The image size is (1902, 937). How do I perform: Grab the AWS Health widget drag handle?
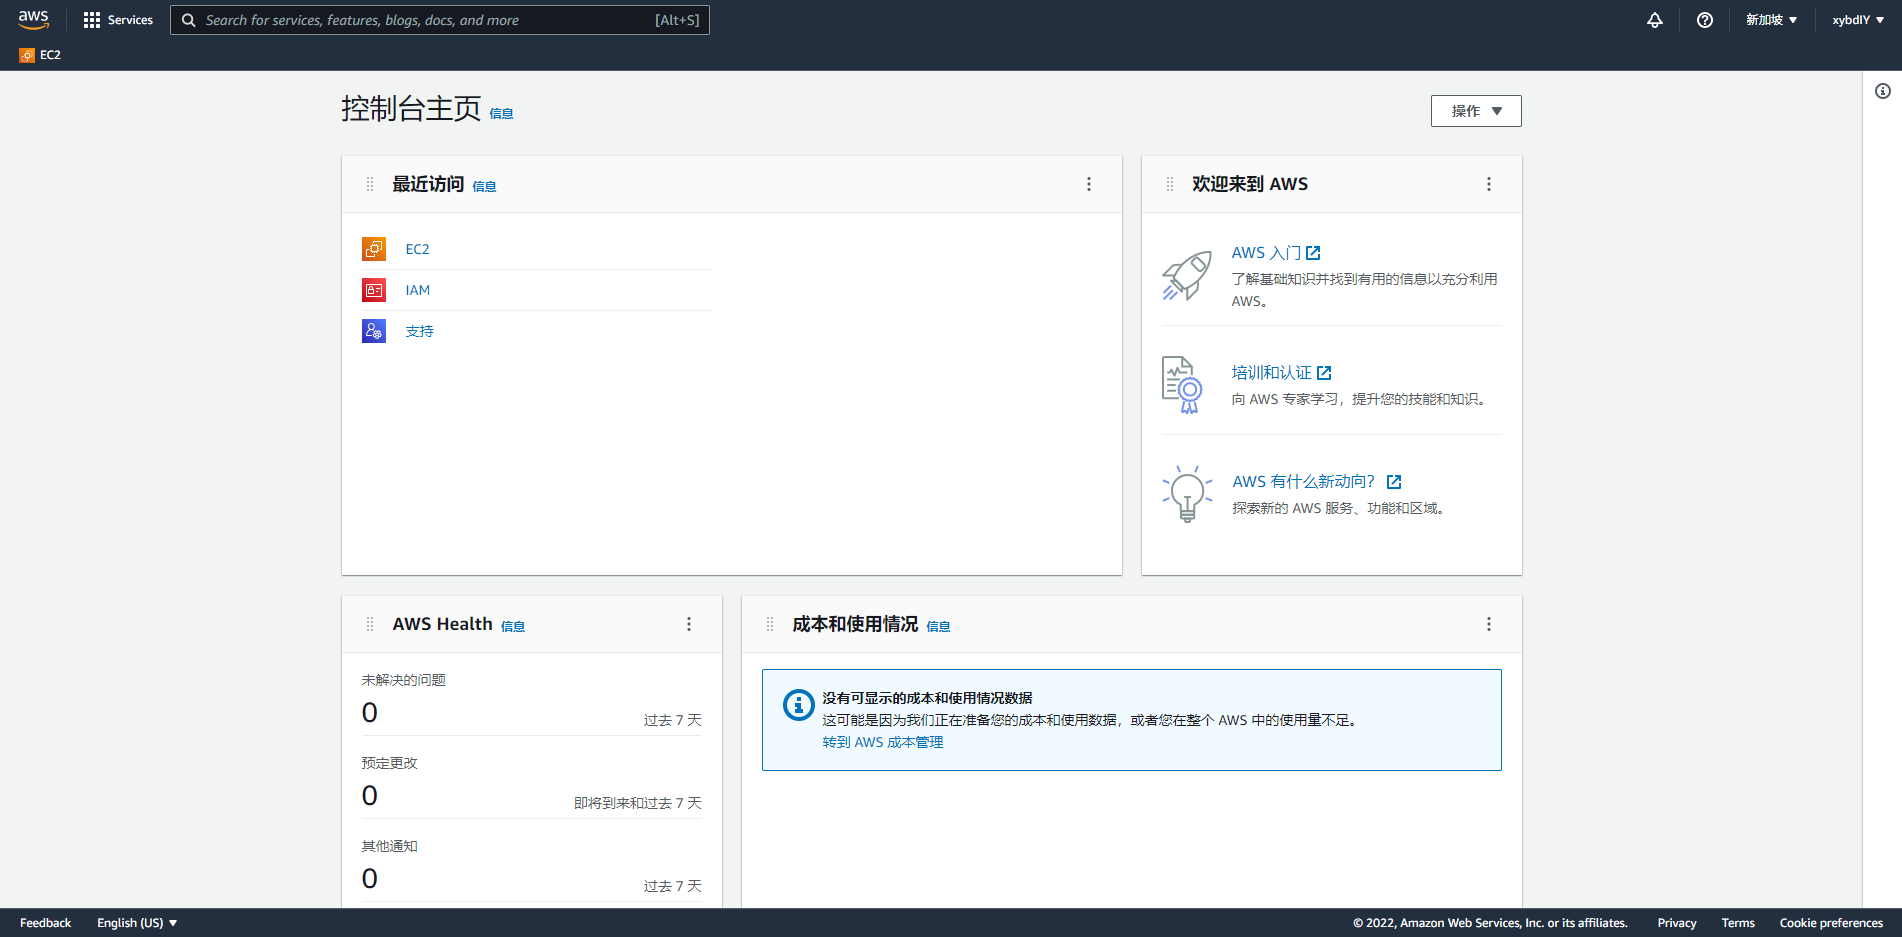click(370, 624)
